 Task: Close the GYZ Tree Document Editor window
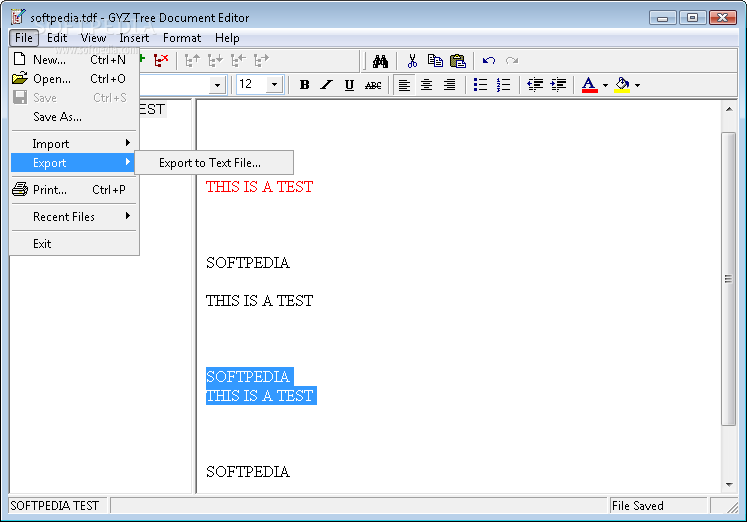point(723,18)
